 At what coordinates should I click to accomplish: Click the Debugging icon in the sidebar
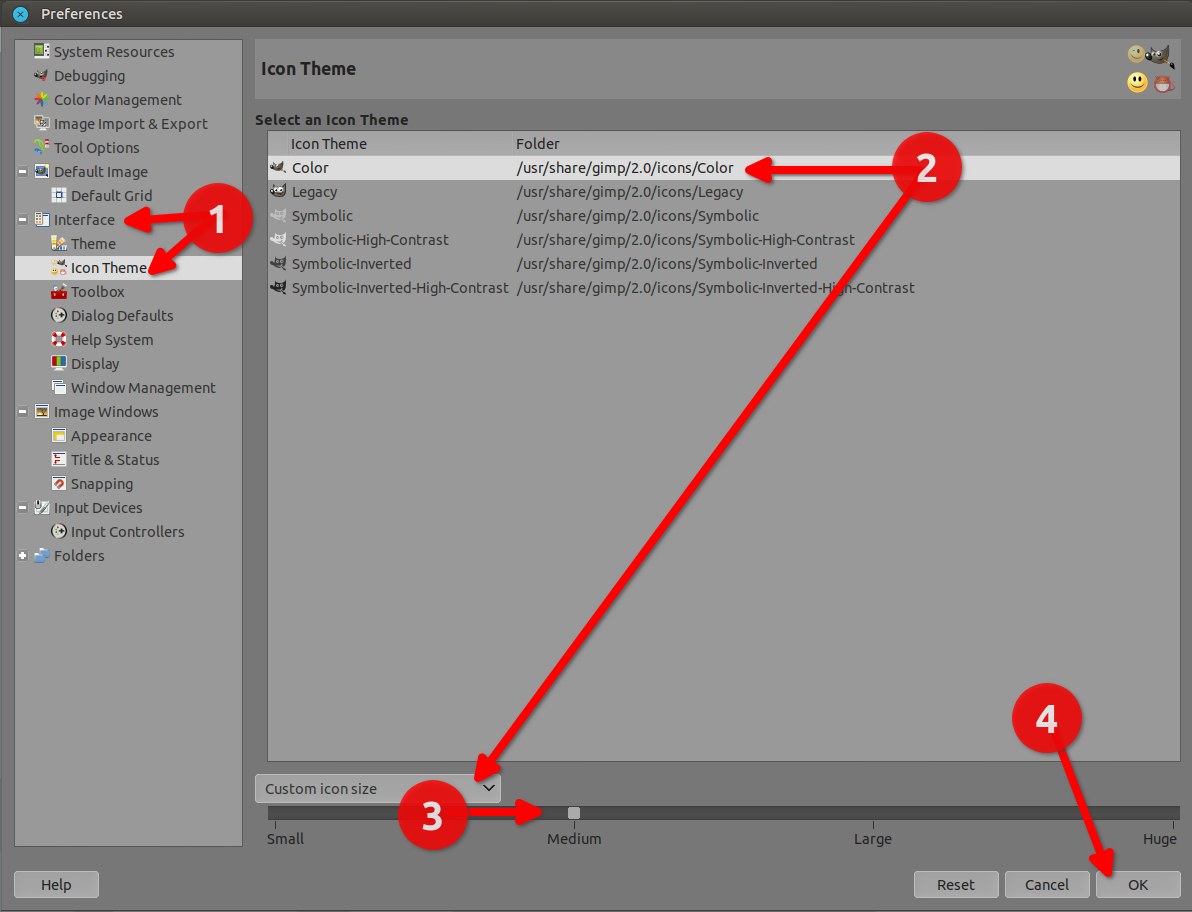42,75
